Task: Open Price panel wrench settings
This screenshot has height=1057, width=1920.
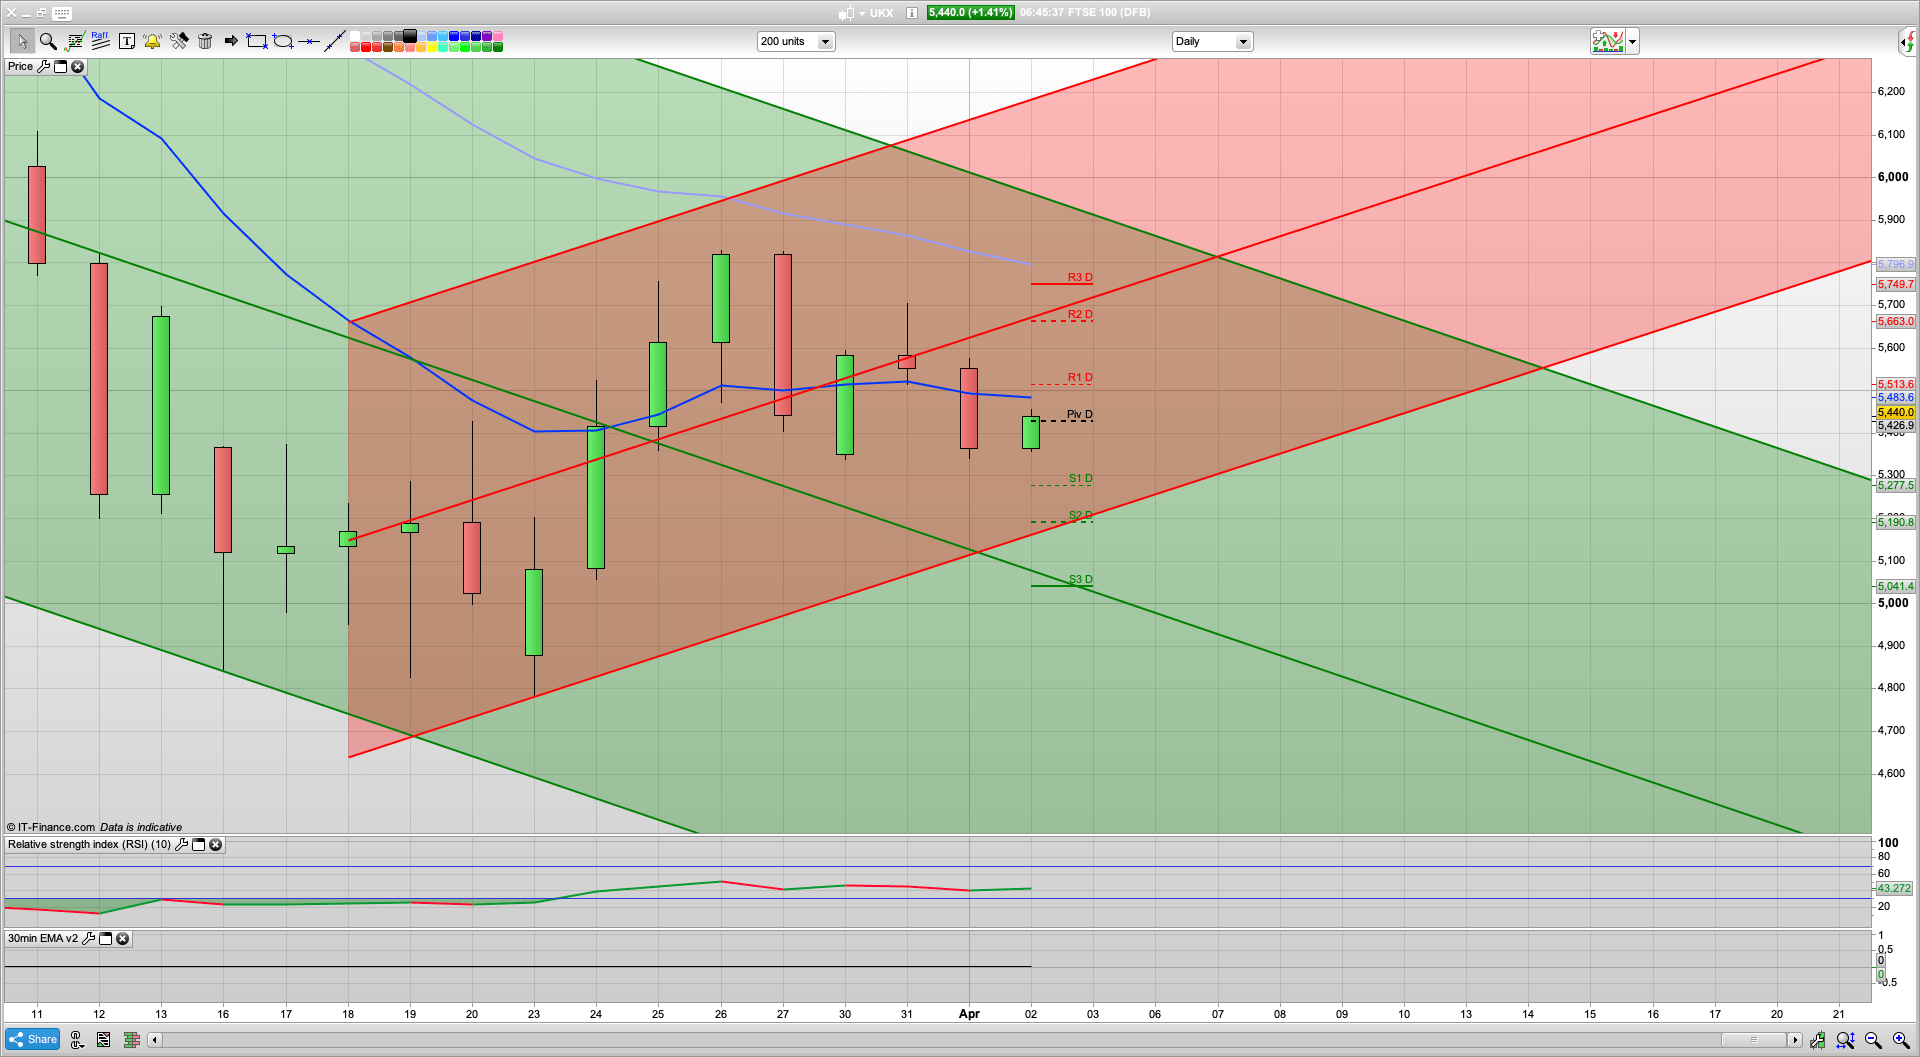Action: click(43, 67)
